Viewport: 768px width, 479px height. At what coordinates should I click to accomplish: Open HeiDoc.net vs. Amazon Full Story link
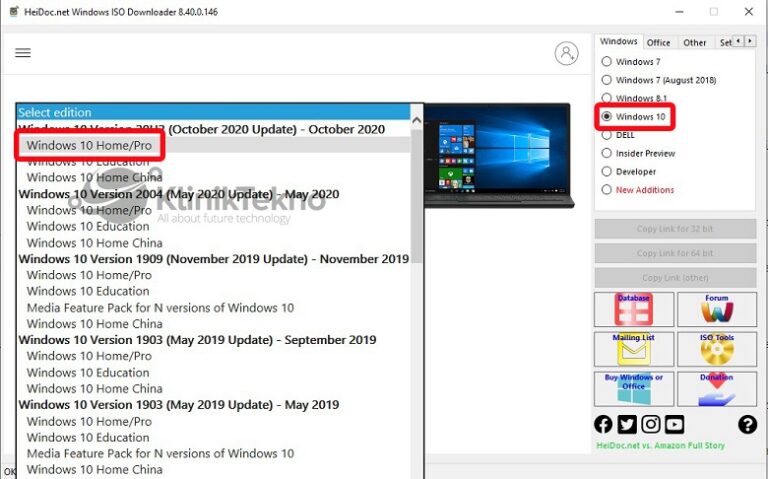tap(660, 445)
